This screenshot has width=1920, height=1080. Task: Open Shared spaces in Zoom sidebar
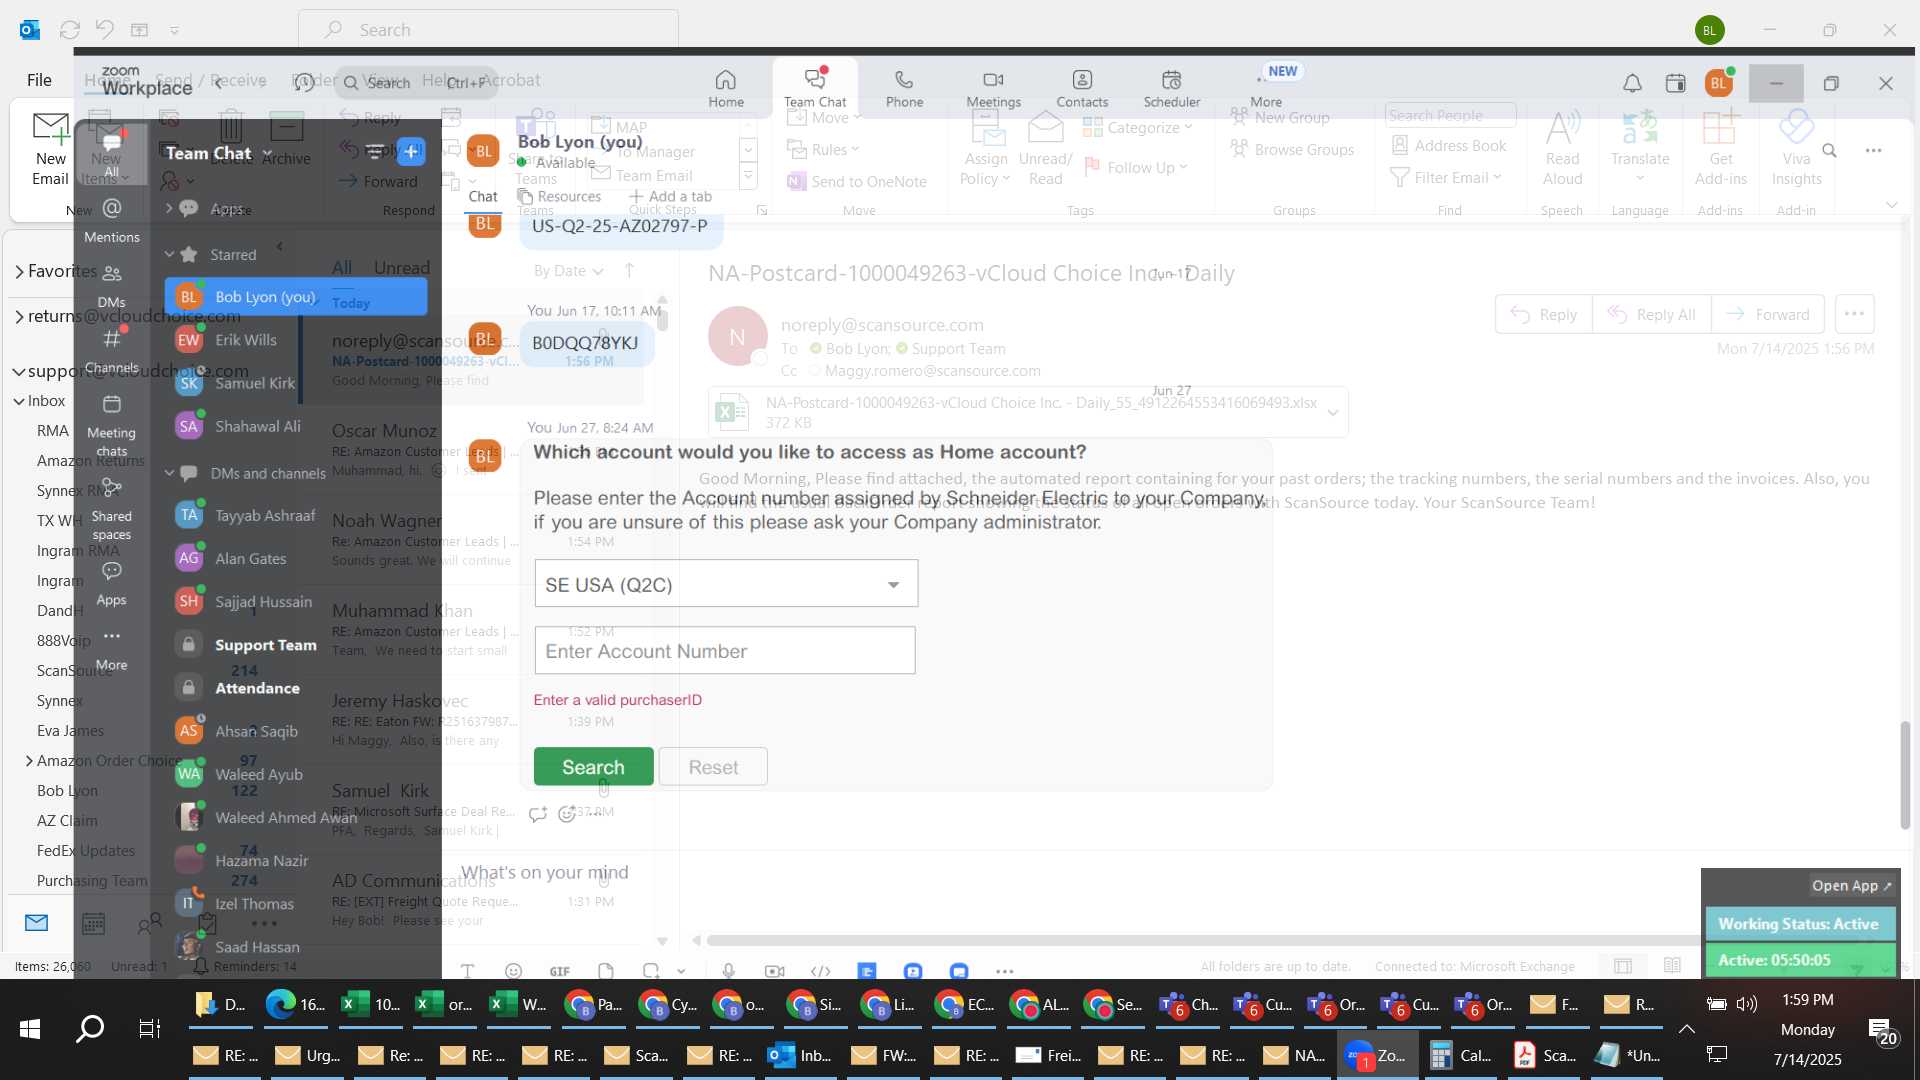coord(112,509)
